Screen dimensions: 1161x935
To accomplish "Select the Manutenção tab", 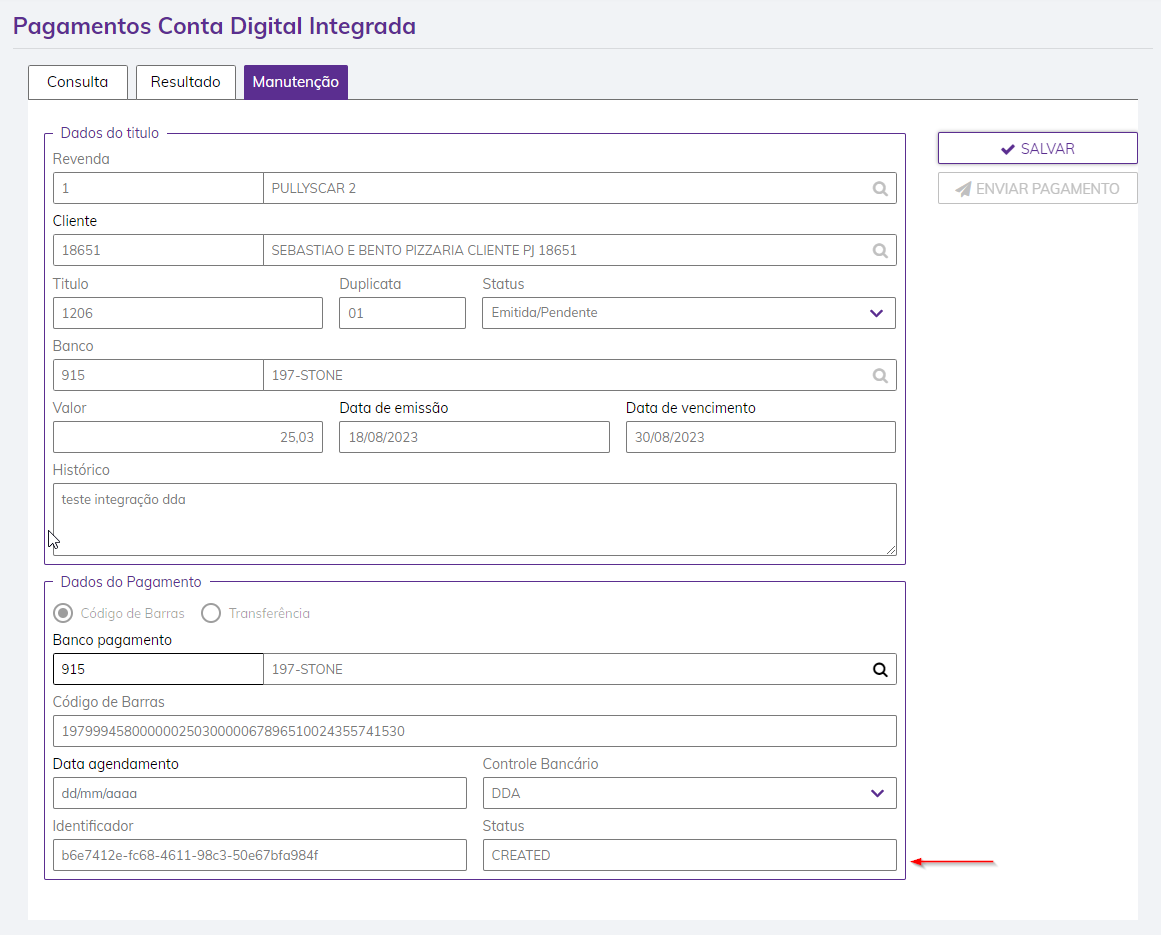I will [295, 82].
